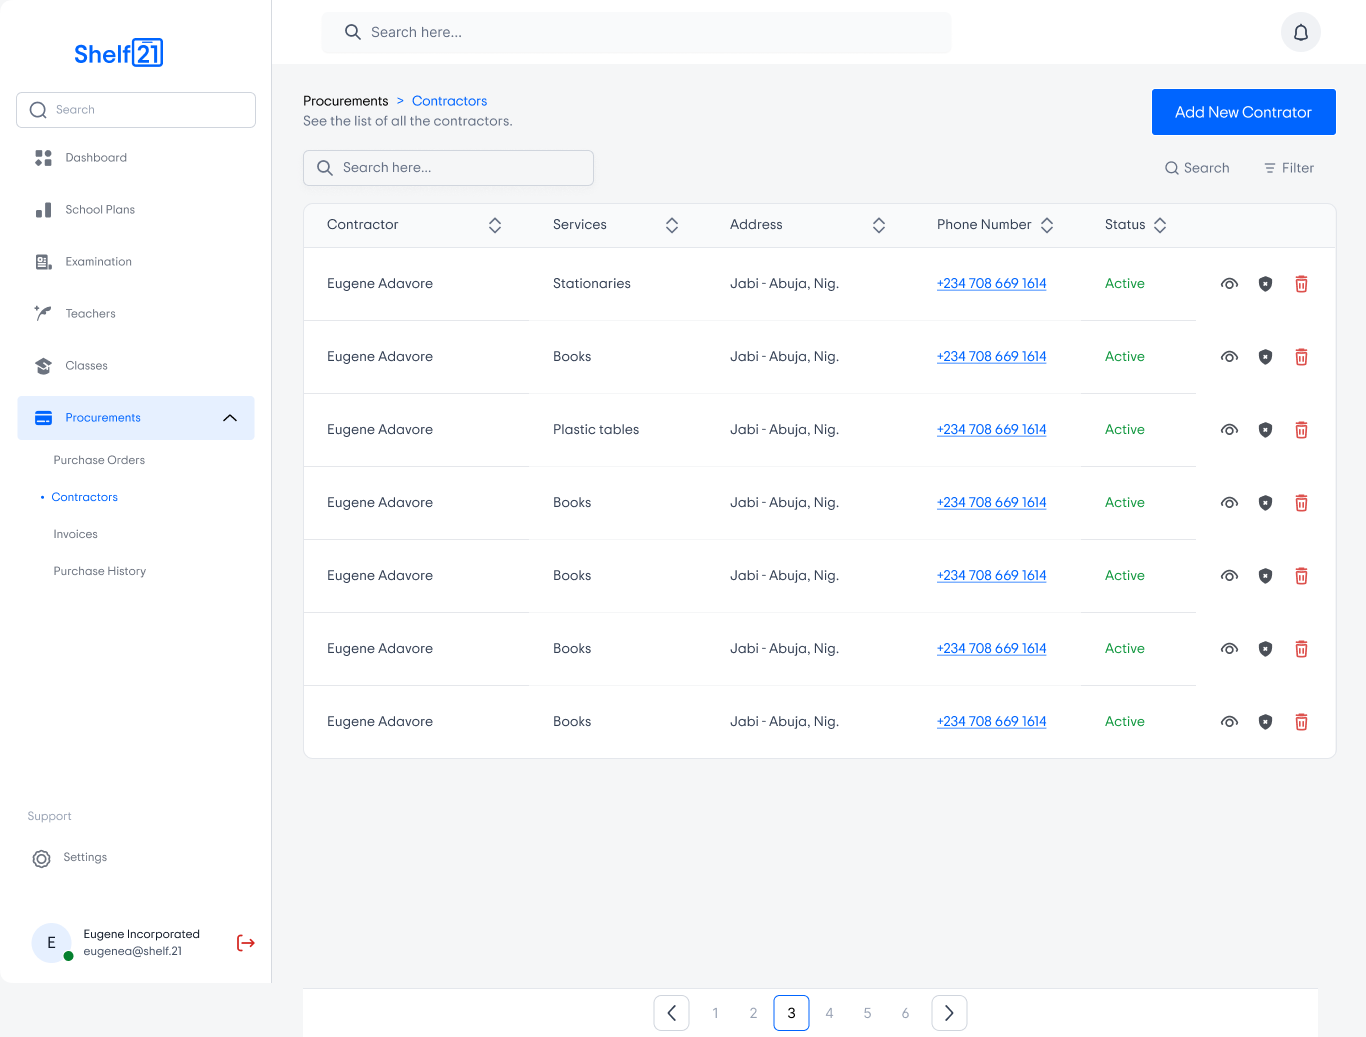Go to next page arrow
Screen dimensions: 1366x1037
coord(949,1013)
